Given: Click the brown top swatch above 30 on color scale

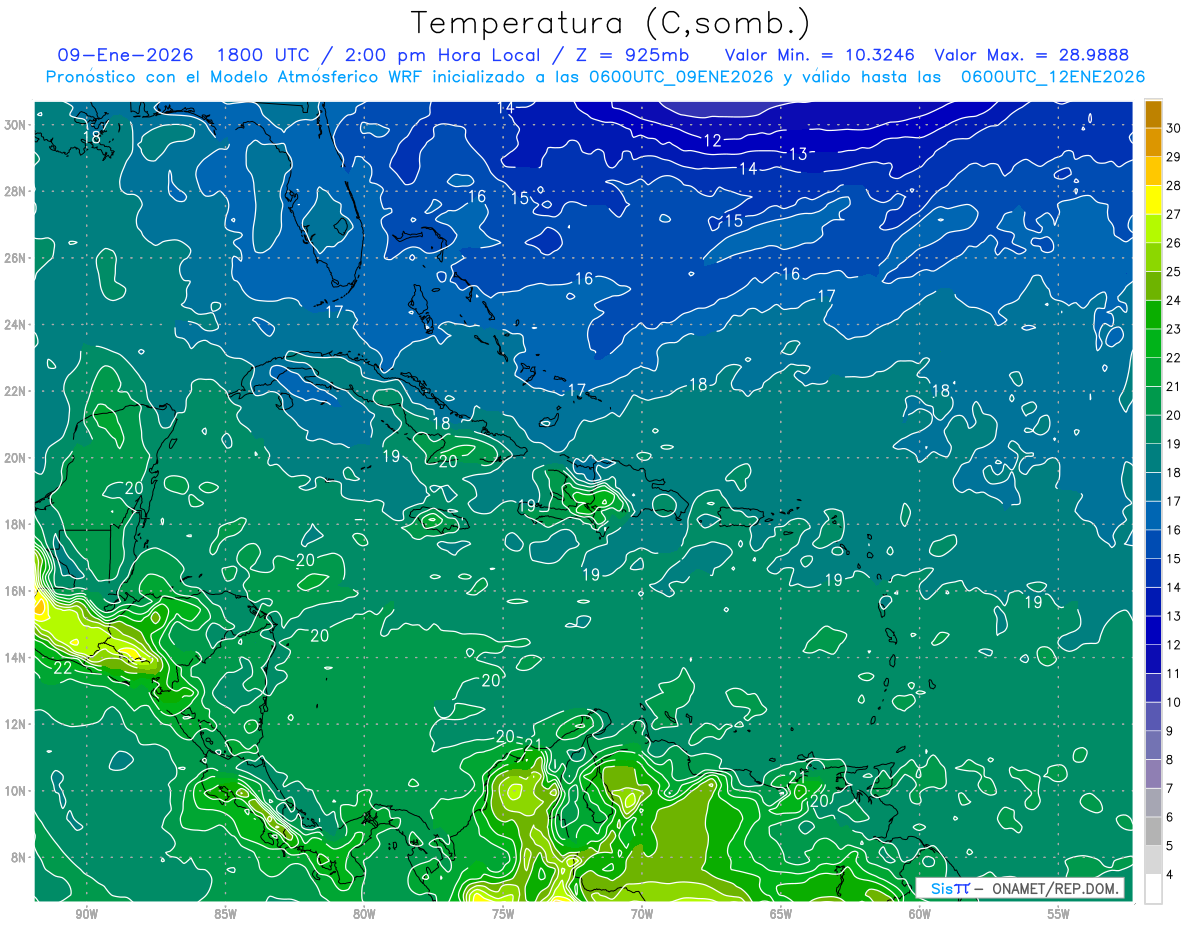Looking at the screenshot, I should pyautogui.click(x=1153, y=114).
